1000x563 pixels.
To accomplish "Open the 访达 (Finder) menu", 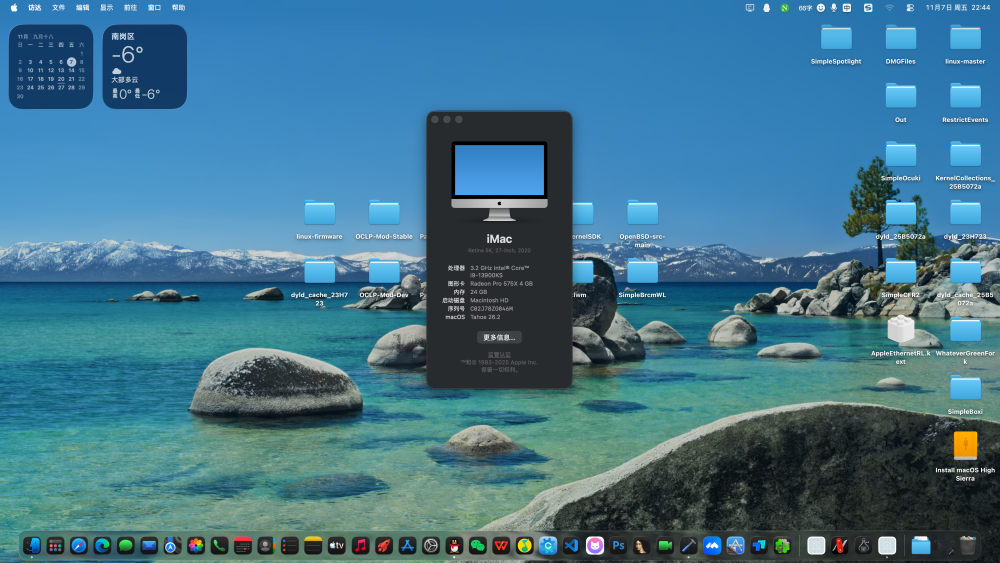I will [x=34, y=8].
